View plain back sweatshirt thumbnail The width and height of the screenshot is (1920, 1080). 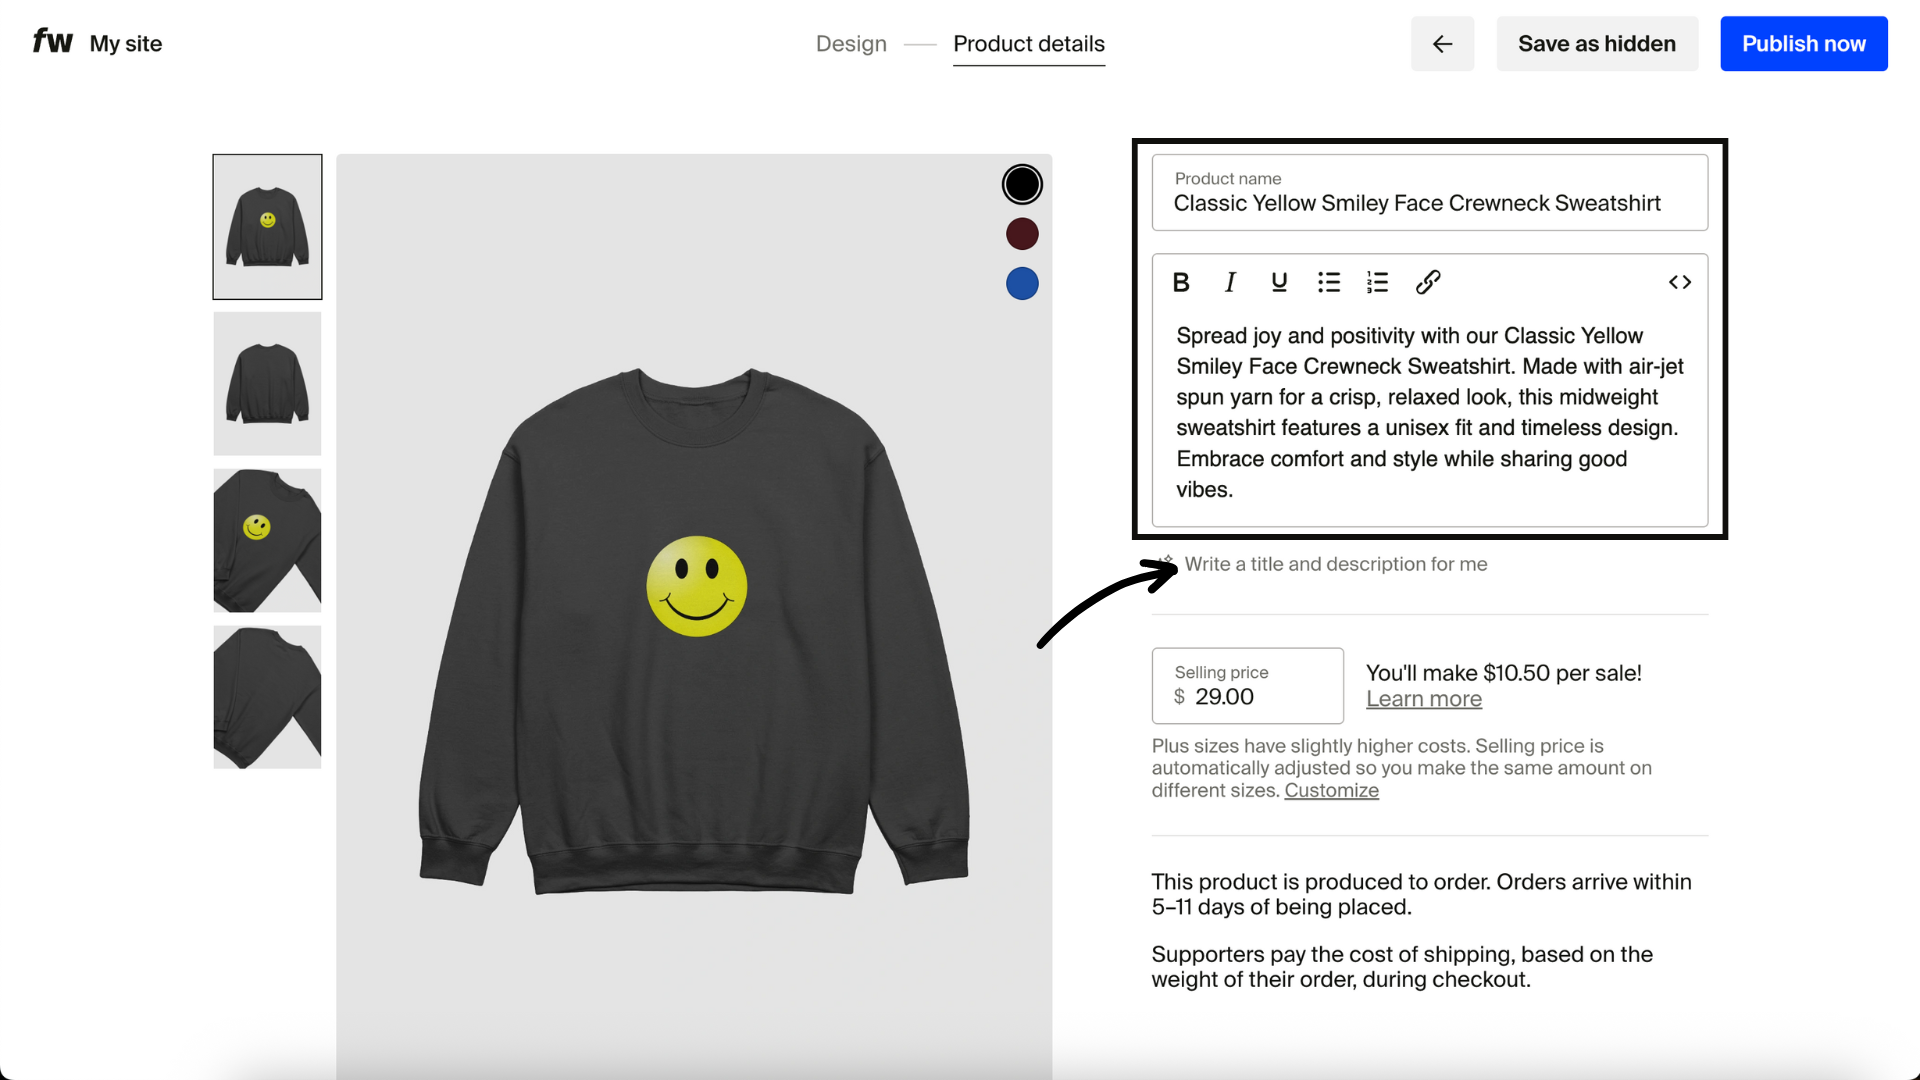coord(267,384)
